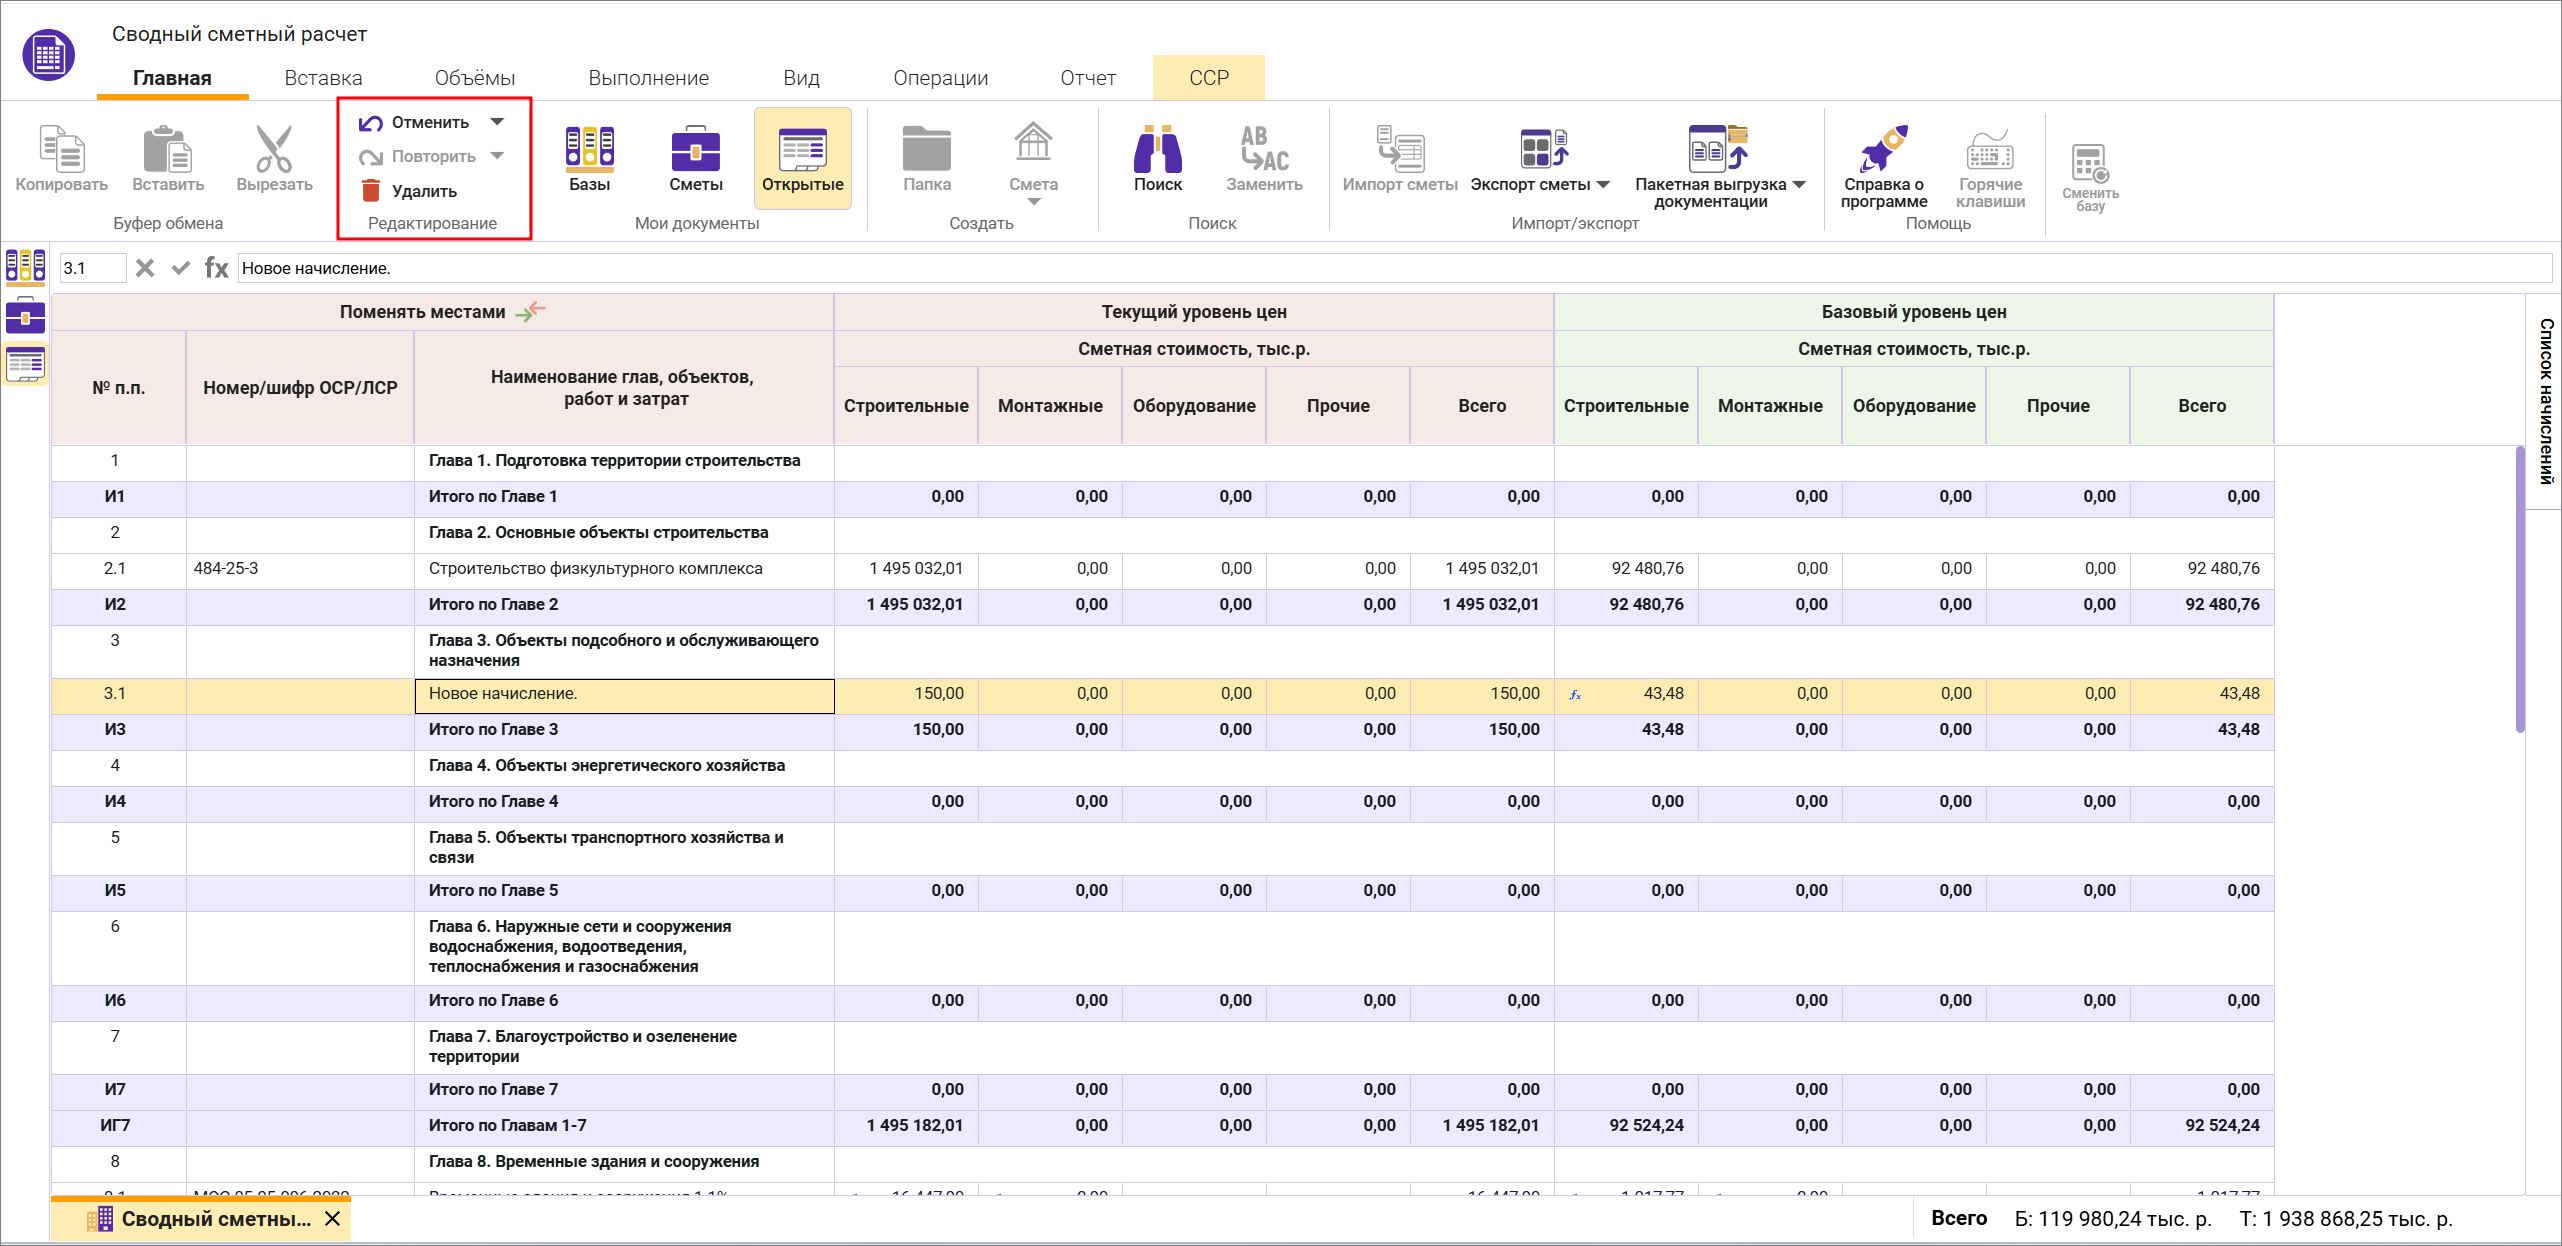Cancel formula entry with X mark
The width and height of the screenshot is (2562, 1246).
145,268
